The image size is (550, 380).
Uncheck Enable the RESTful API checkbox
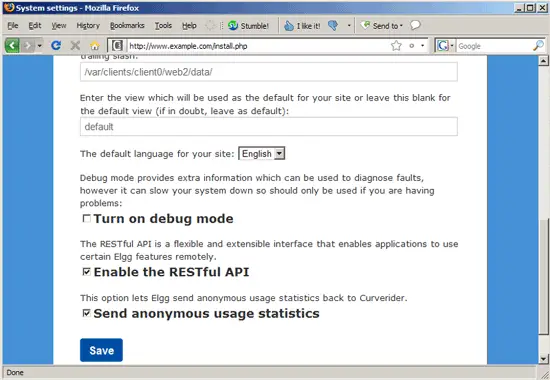[x=86, y=272]
